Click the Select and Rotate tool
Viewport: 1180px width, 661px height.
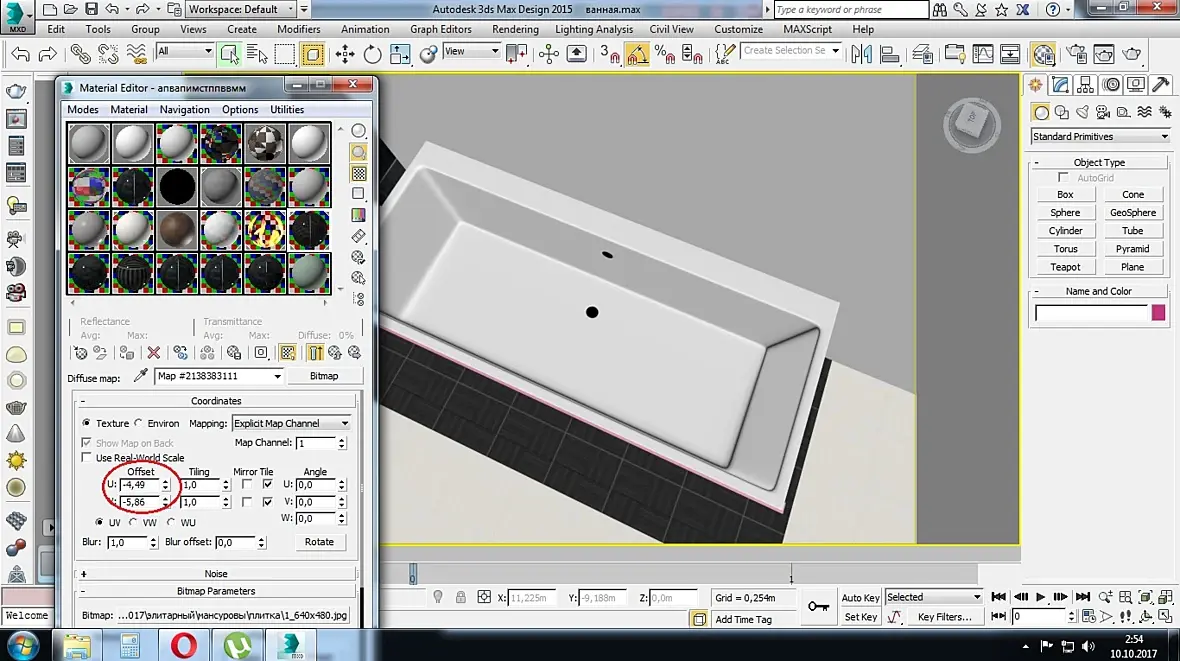point(372,54)
